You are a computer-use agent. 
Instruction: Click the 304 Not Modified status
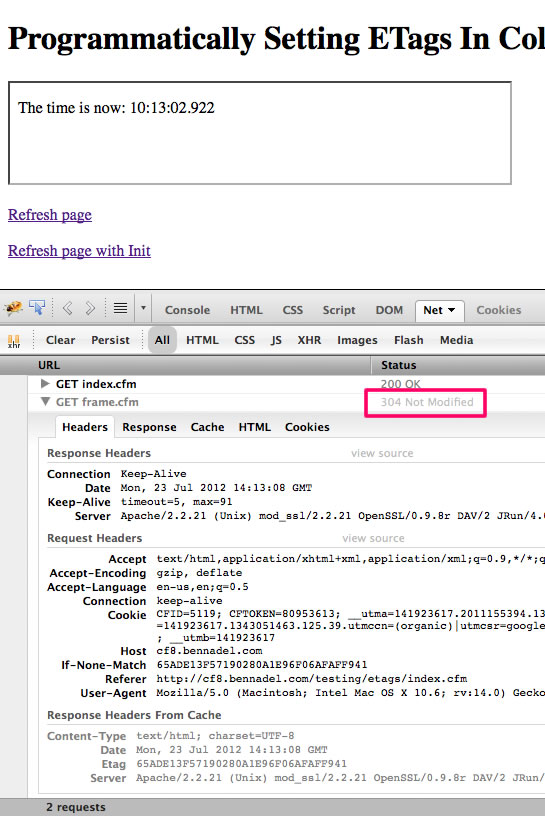[427, 402]
